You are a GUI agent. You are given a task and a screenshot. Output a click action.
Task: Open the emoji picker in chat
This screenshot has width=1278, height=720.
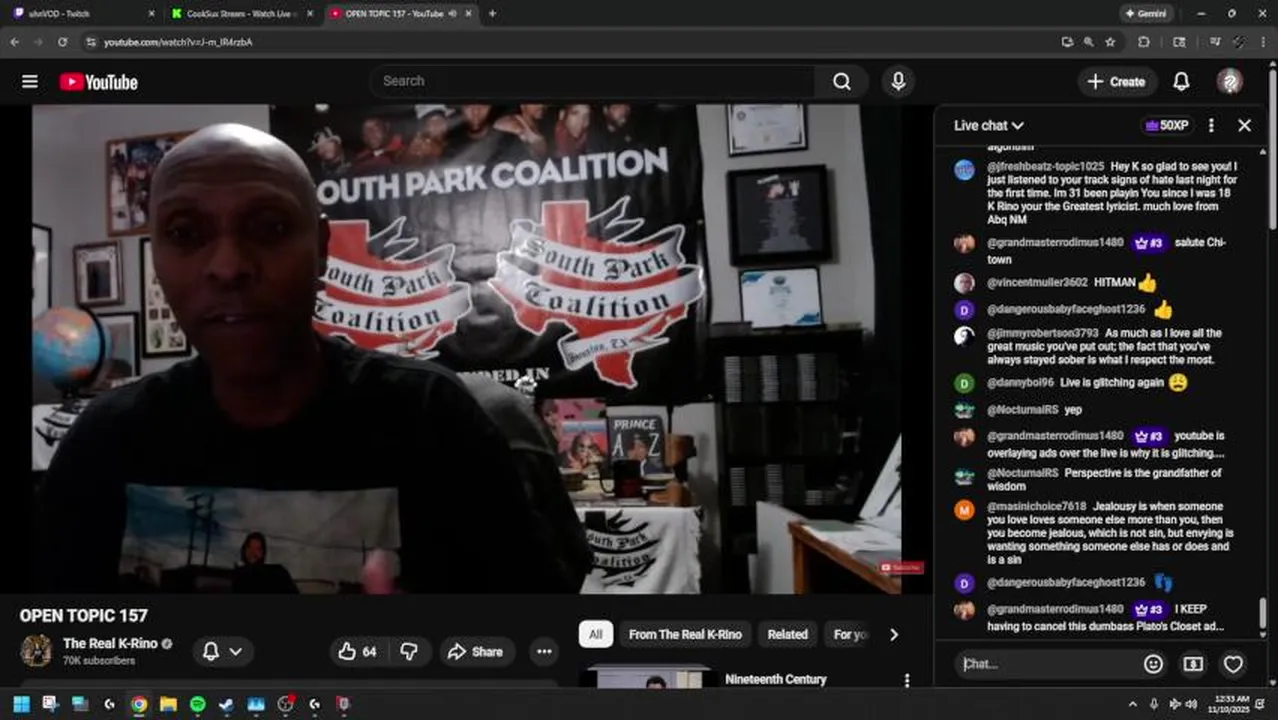(x=1153, y=663)
